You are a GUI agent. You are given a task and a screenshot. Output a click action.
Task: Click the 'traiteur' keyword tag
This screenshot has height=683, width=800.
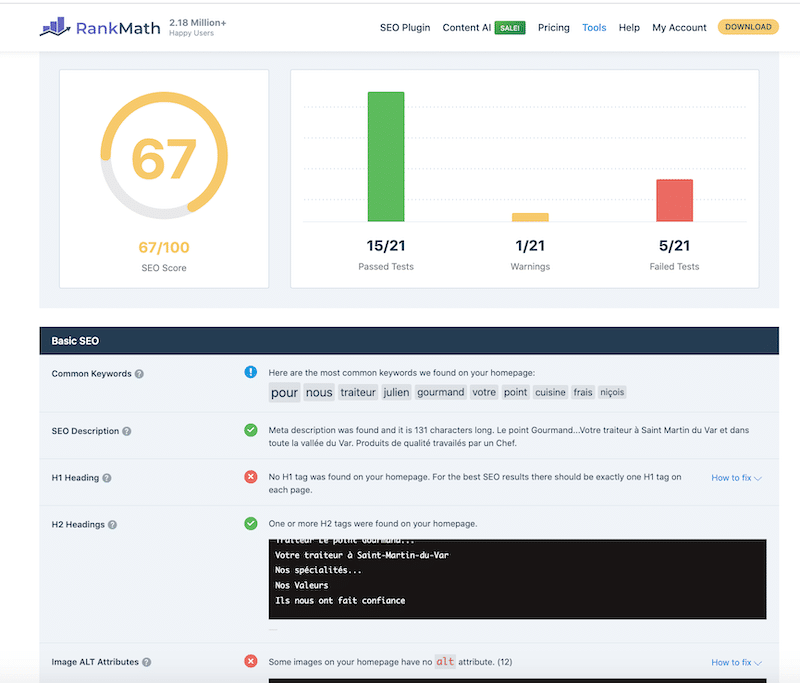pyautogui.click(x=358, y=393)
